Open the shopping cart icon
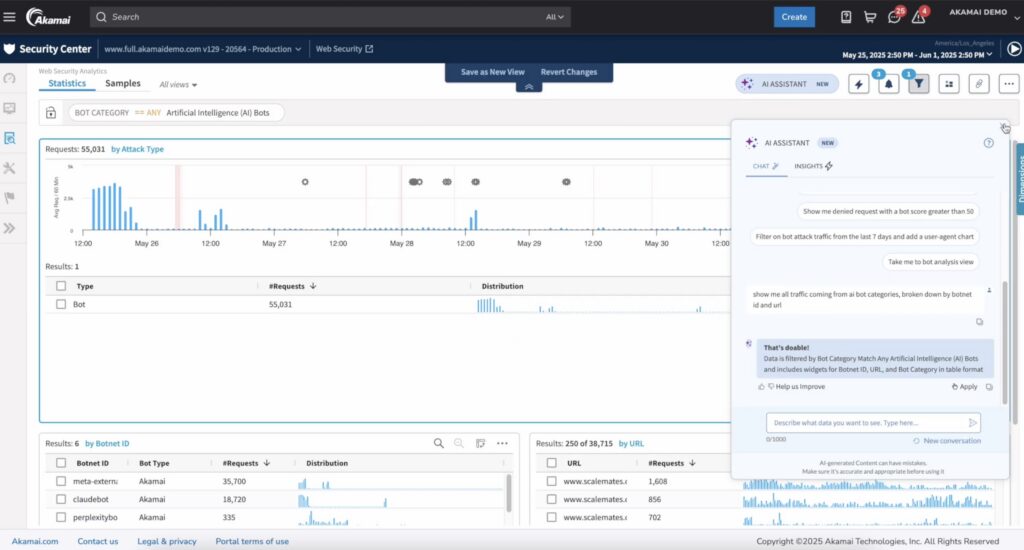The height and width of the screenshot is (550, 1024). point(870,17)
